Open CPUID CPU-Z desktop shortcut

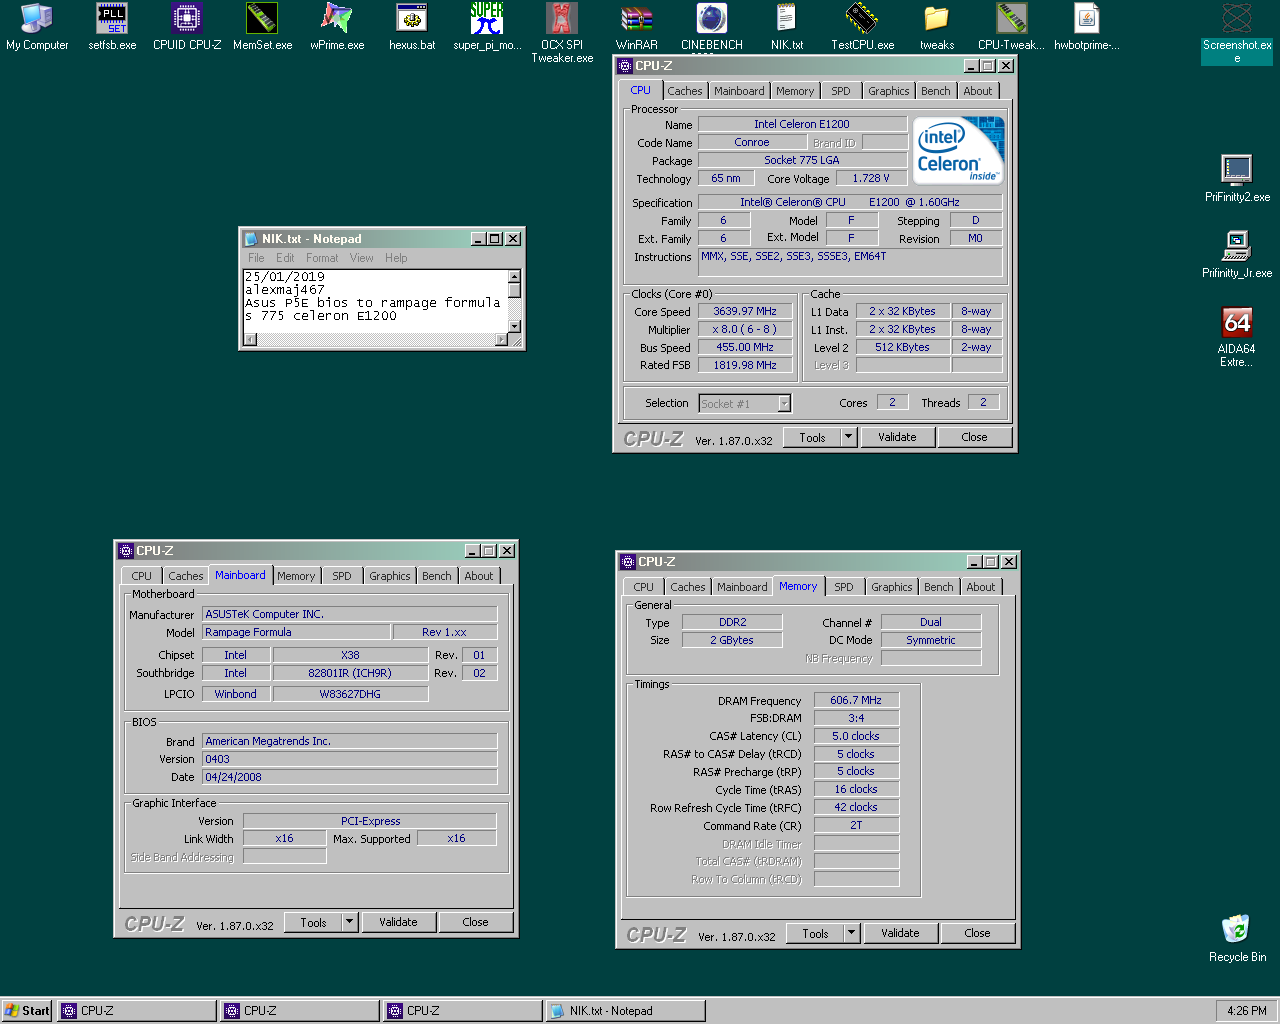[187, 27]
